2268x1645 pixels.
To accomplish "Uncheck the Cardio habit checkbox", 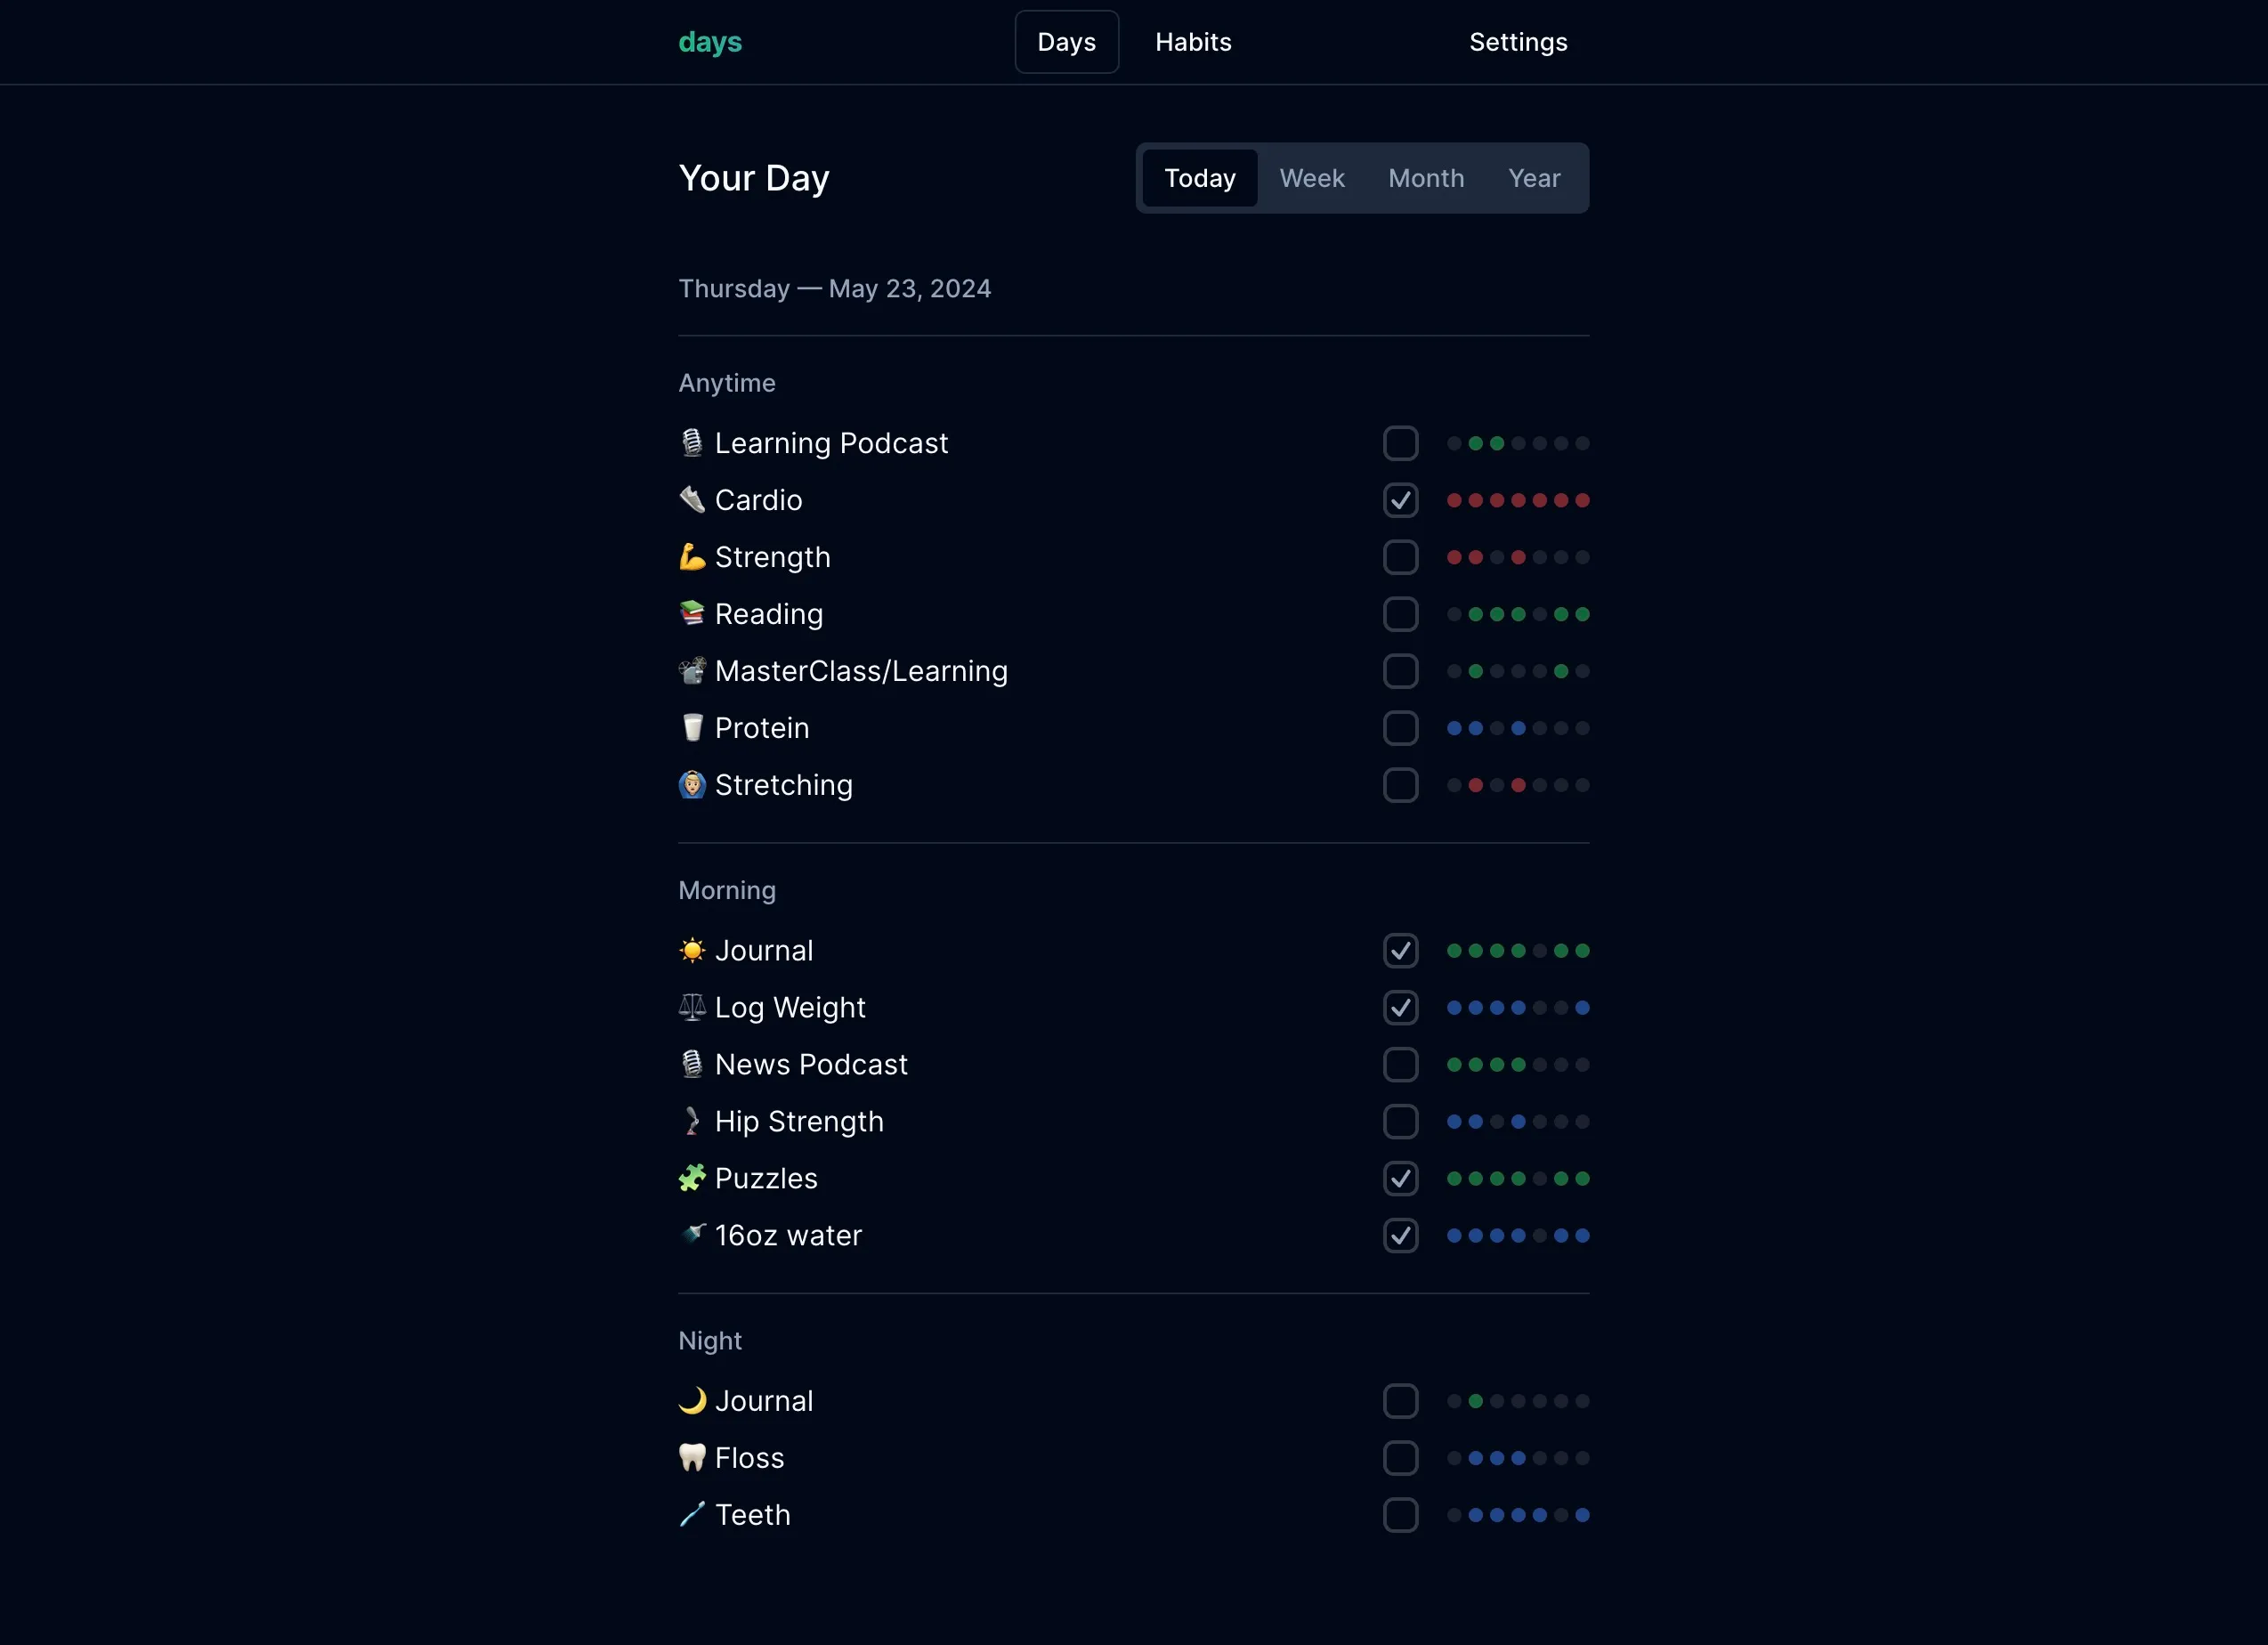I will 1400,500.
